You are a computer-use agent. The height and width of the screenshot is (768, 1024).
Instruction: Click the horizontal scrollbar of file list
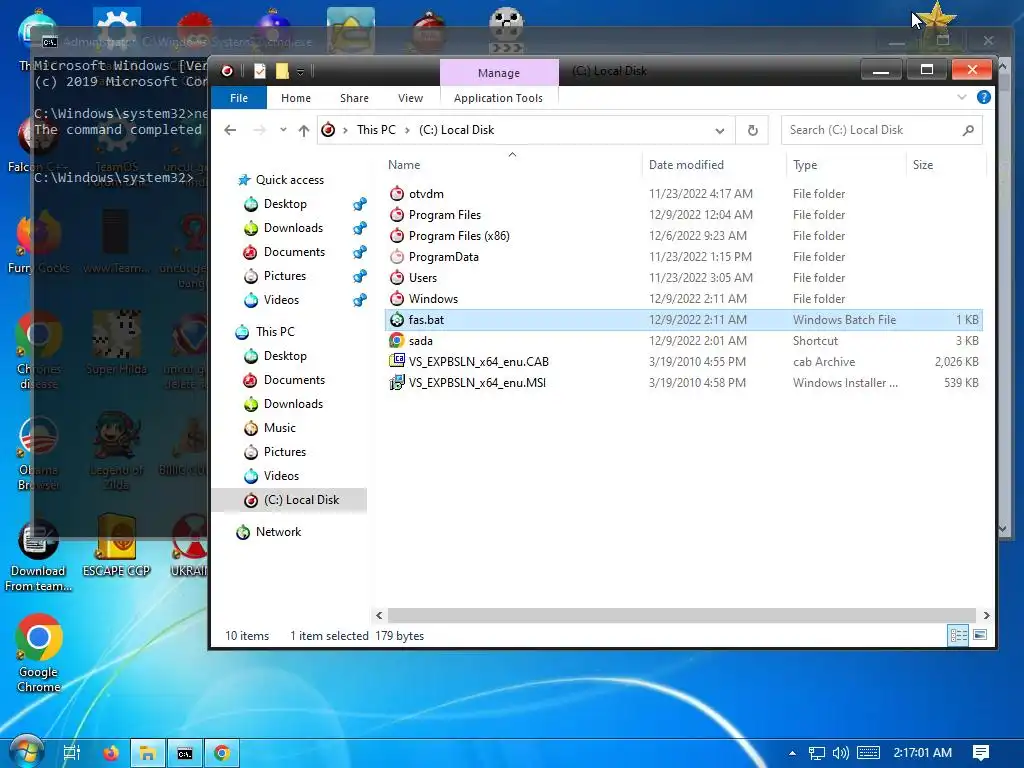682,615
